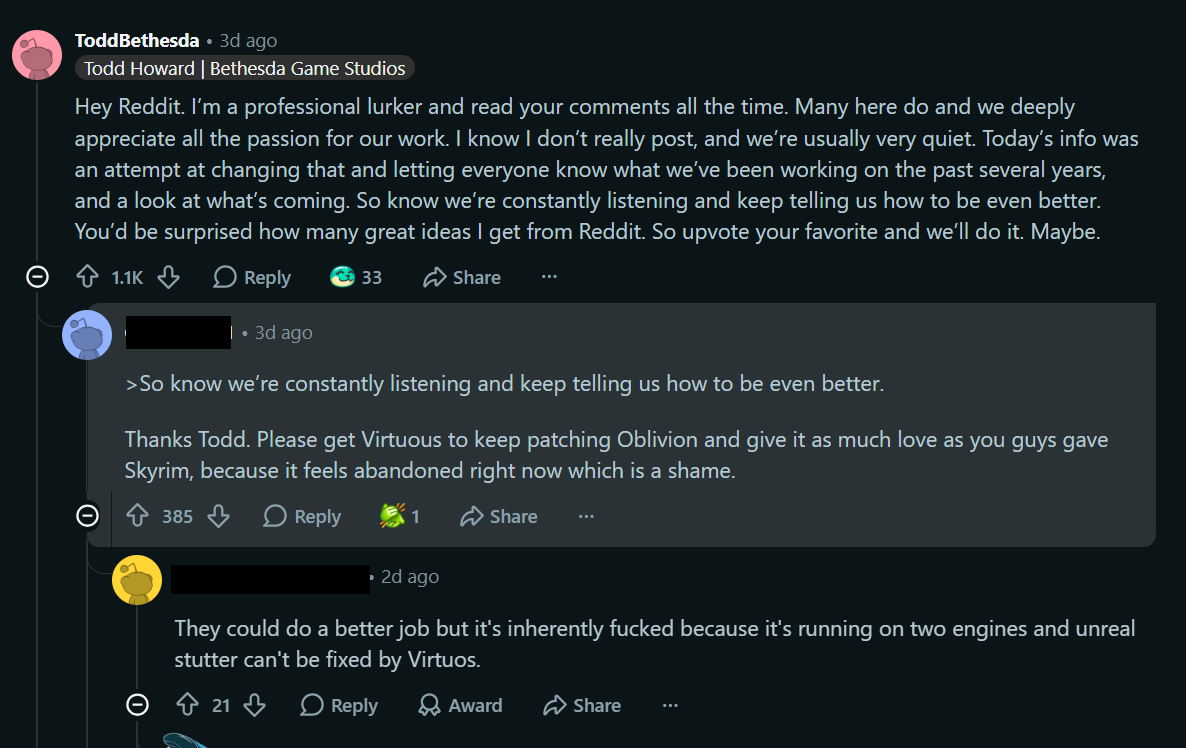Downvote ToddBethesda's top comment
The width and height of the screenshot is (1186, 748).
(169, 277)
